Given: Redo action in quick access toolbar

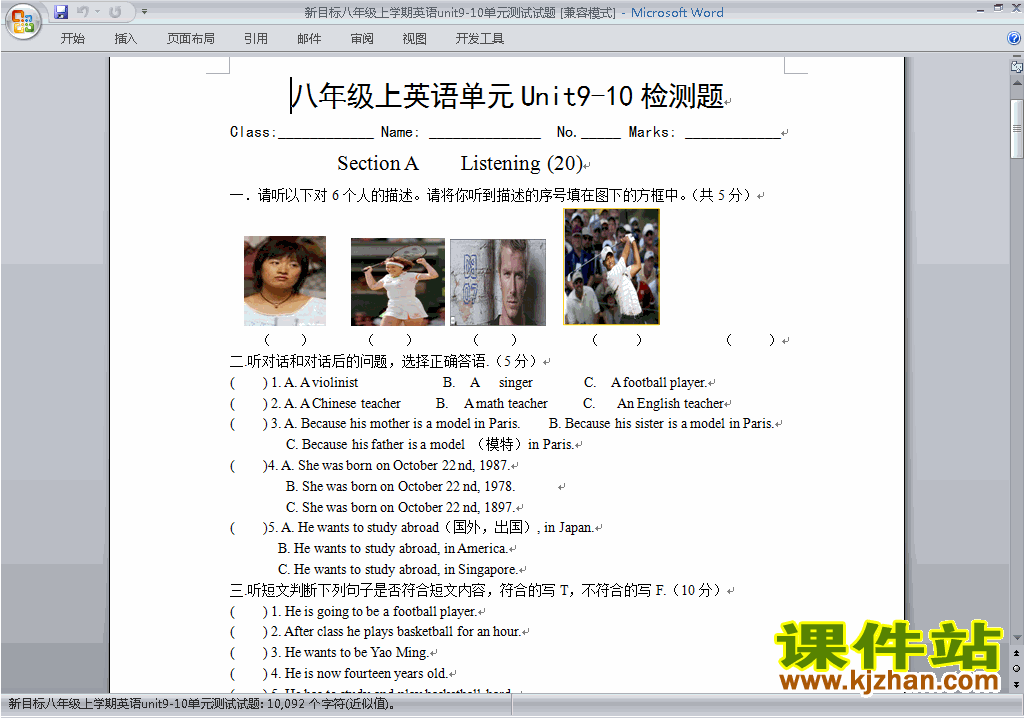Looking at the screenshot, I should [116, 12].
